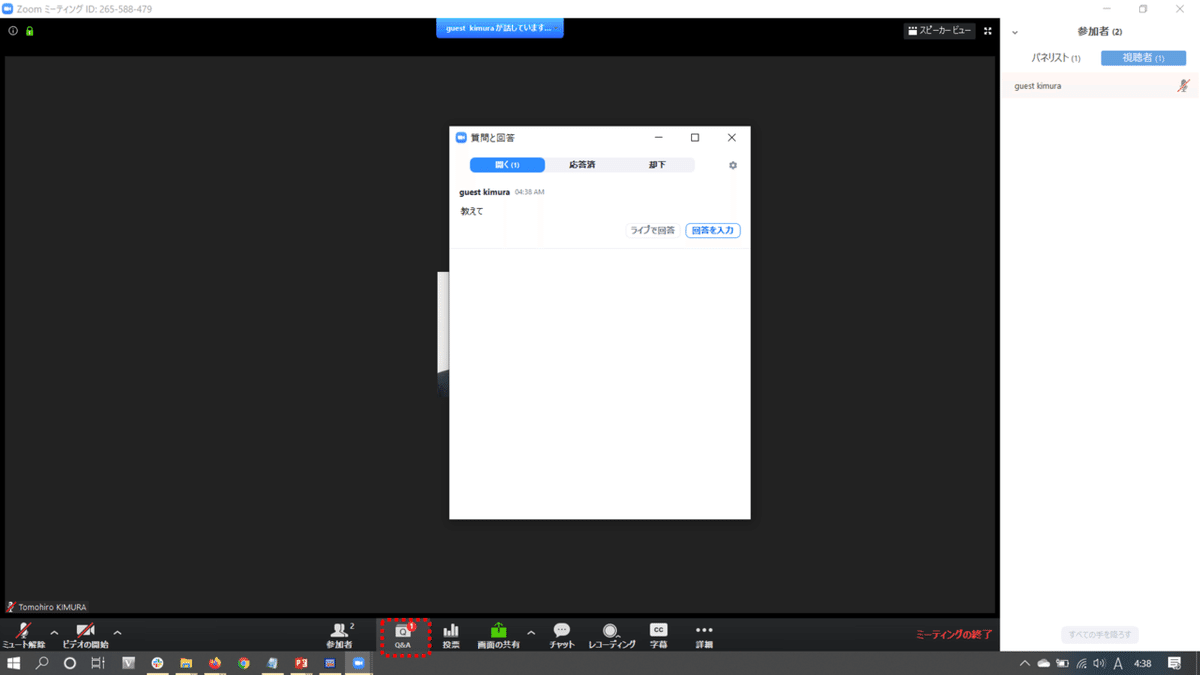Launch Firefox from the taskbar

click(x=215, y=663)
